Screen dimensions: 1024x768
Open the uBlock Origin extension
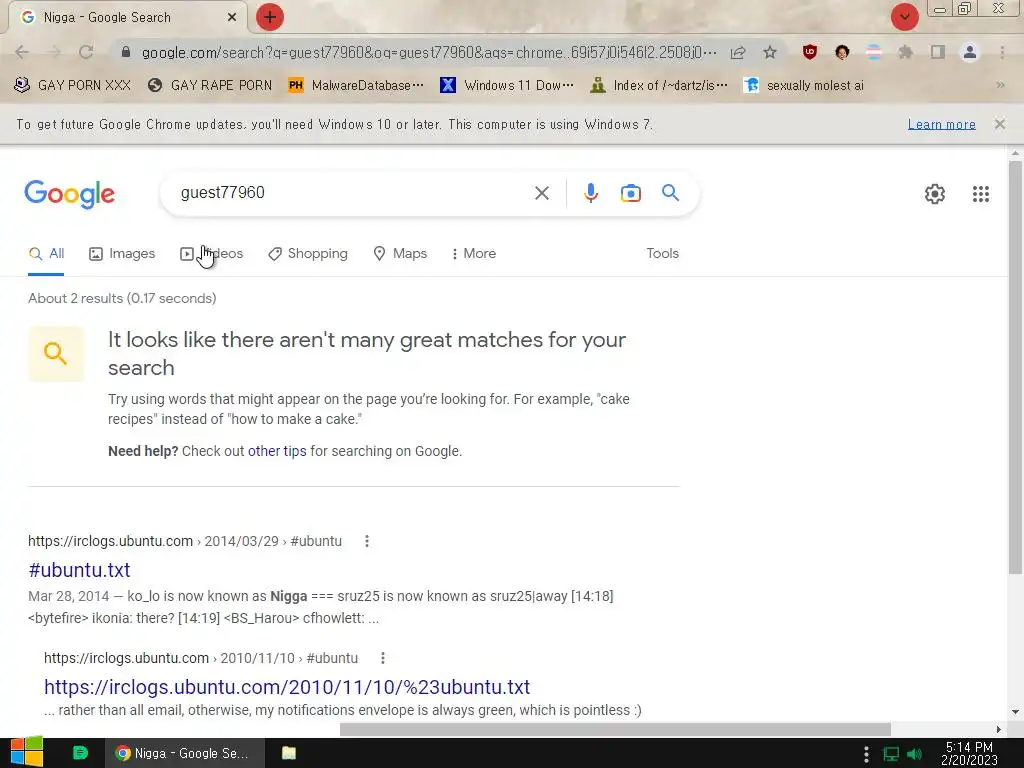tap(810, 52)
